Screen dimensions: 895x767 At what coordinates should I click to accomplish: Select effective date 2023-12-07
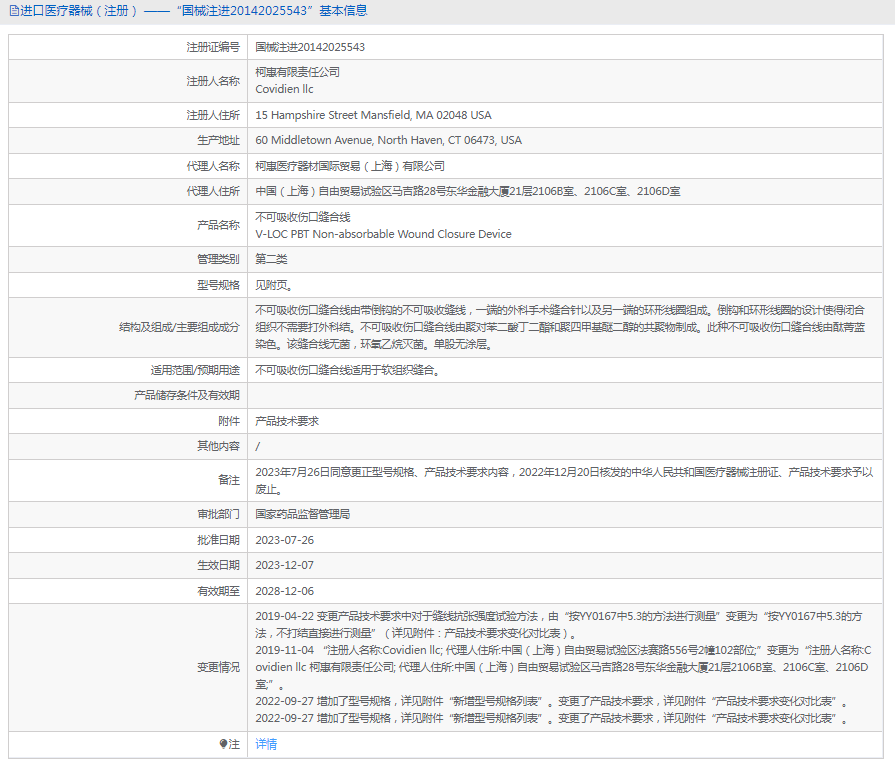pos(284,565)
